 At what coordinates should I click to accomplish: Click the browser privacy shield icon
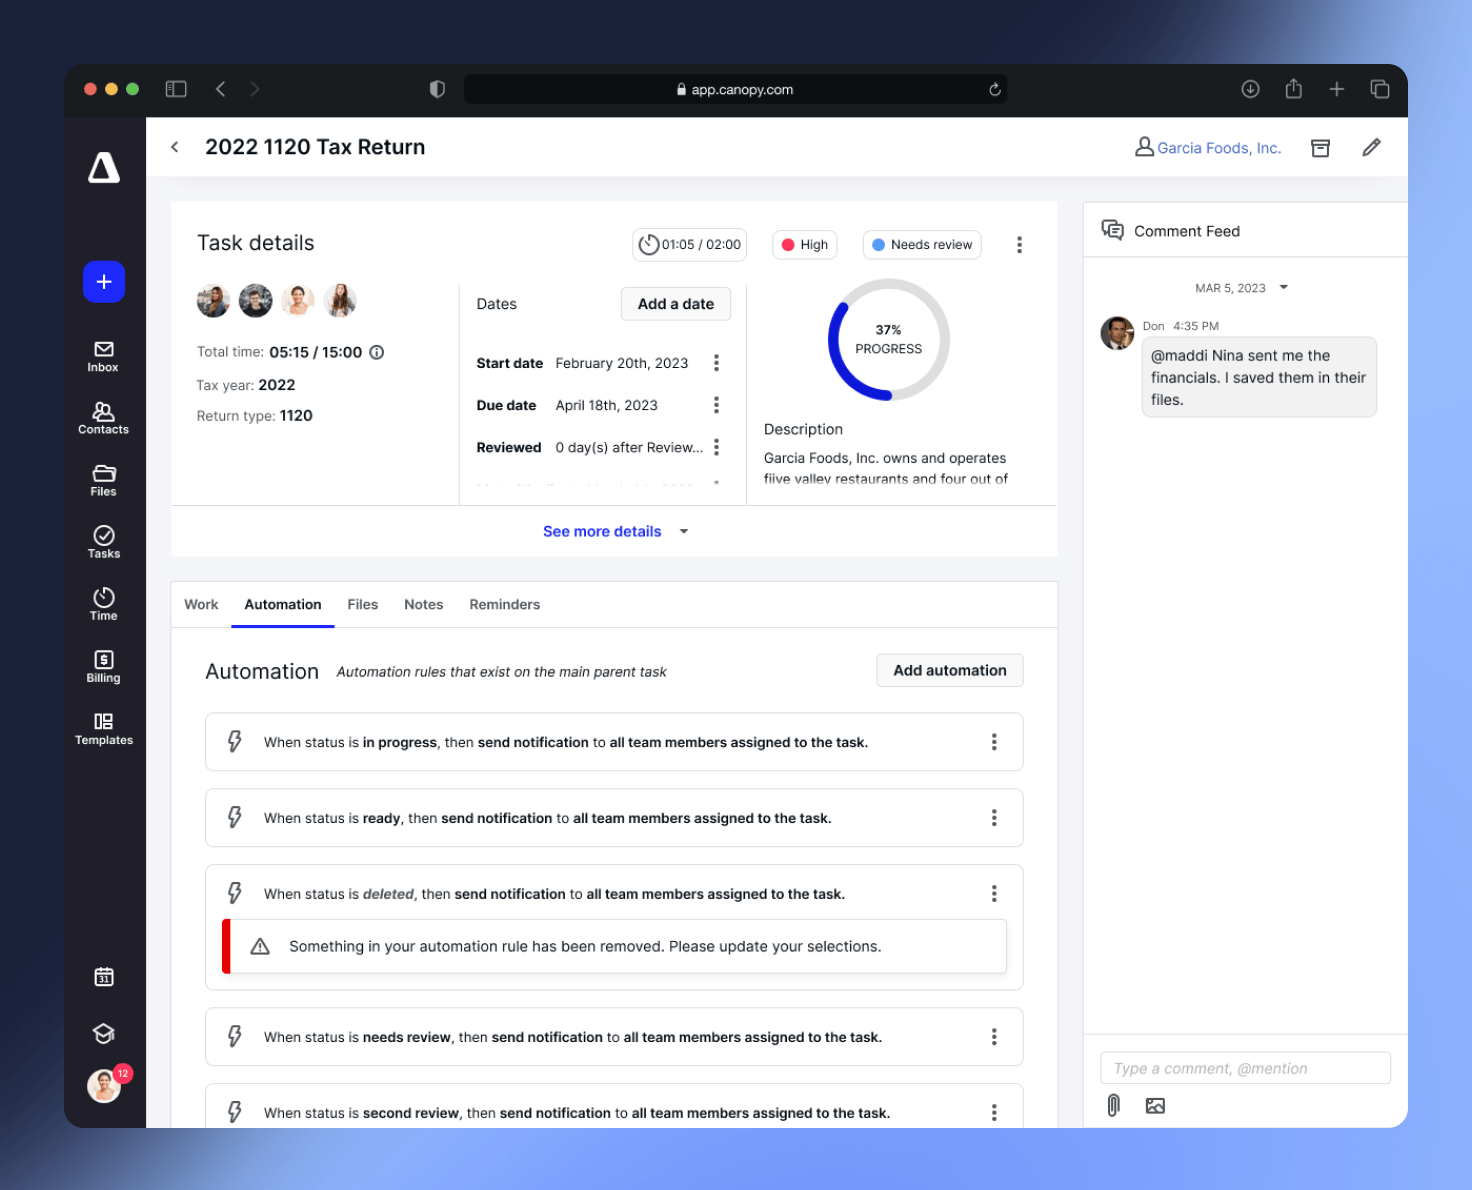[437, 89]
